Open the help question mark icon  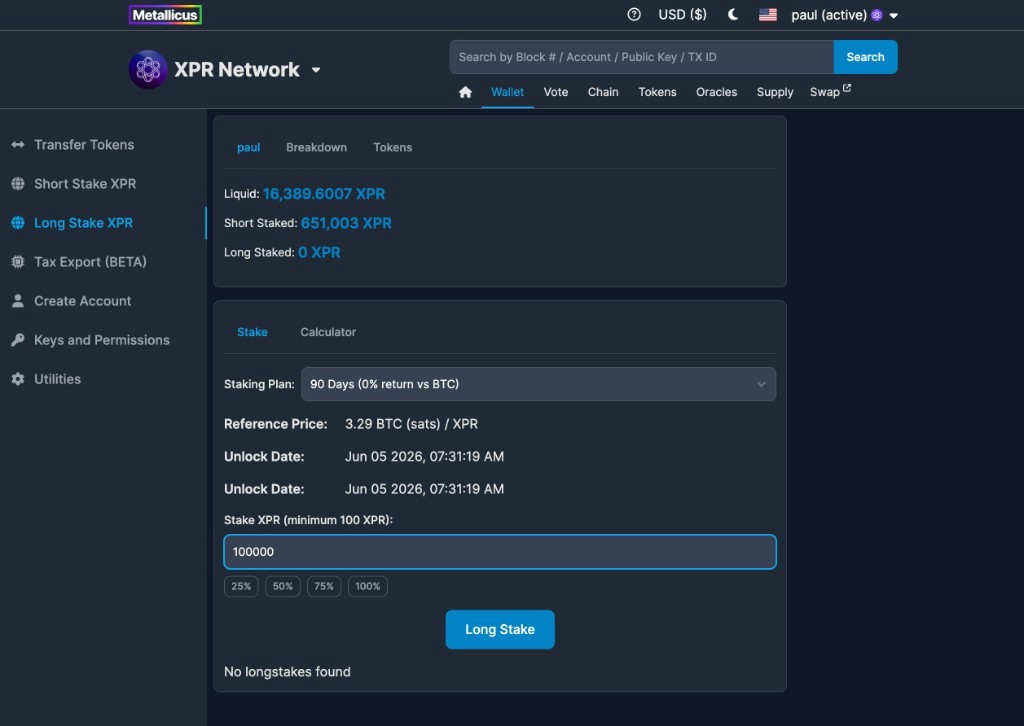[x=634, y=14]
